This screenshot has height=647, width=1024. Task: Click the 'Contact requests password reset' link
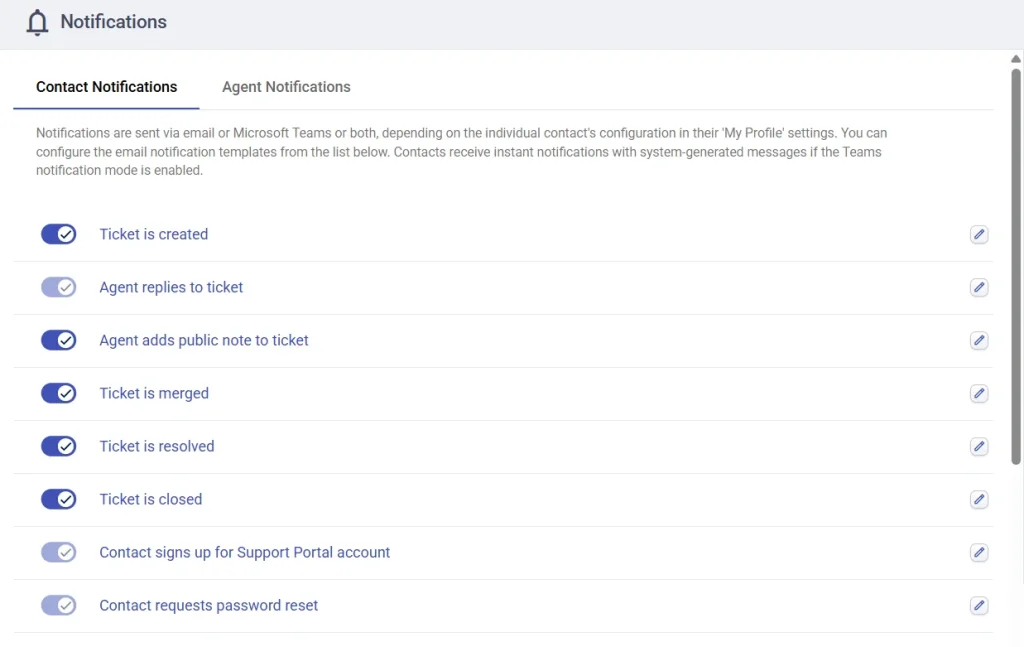pos(208,605)
